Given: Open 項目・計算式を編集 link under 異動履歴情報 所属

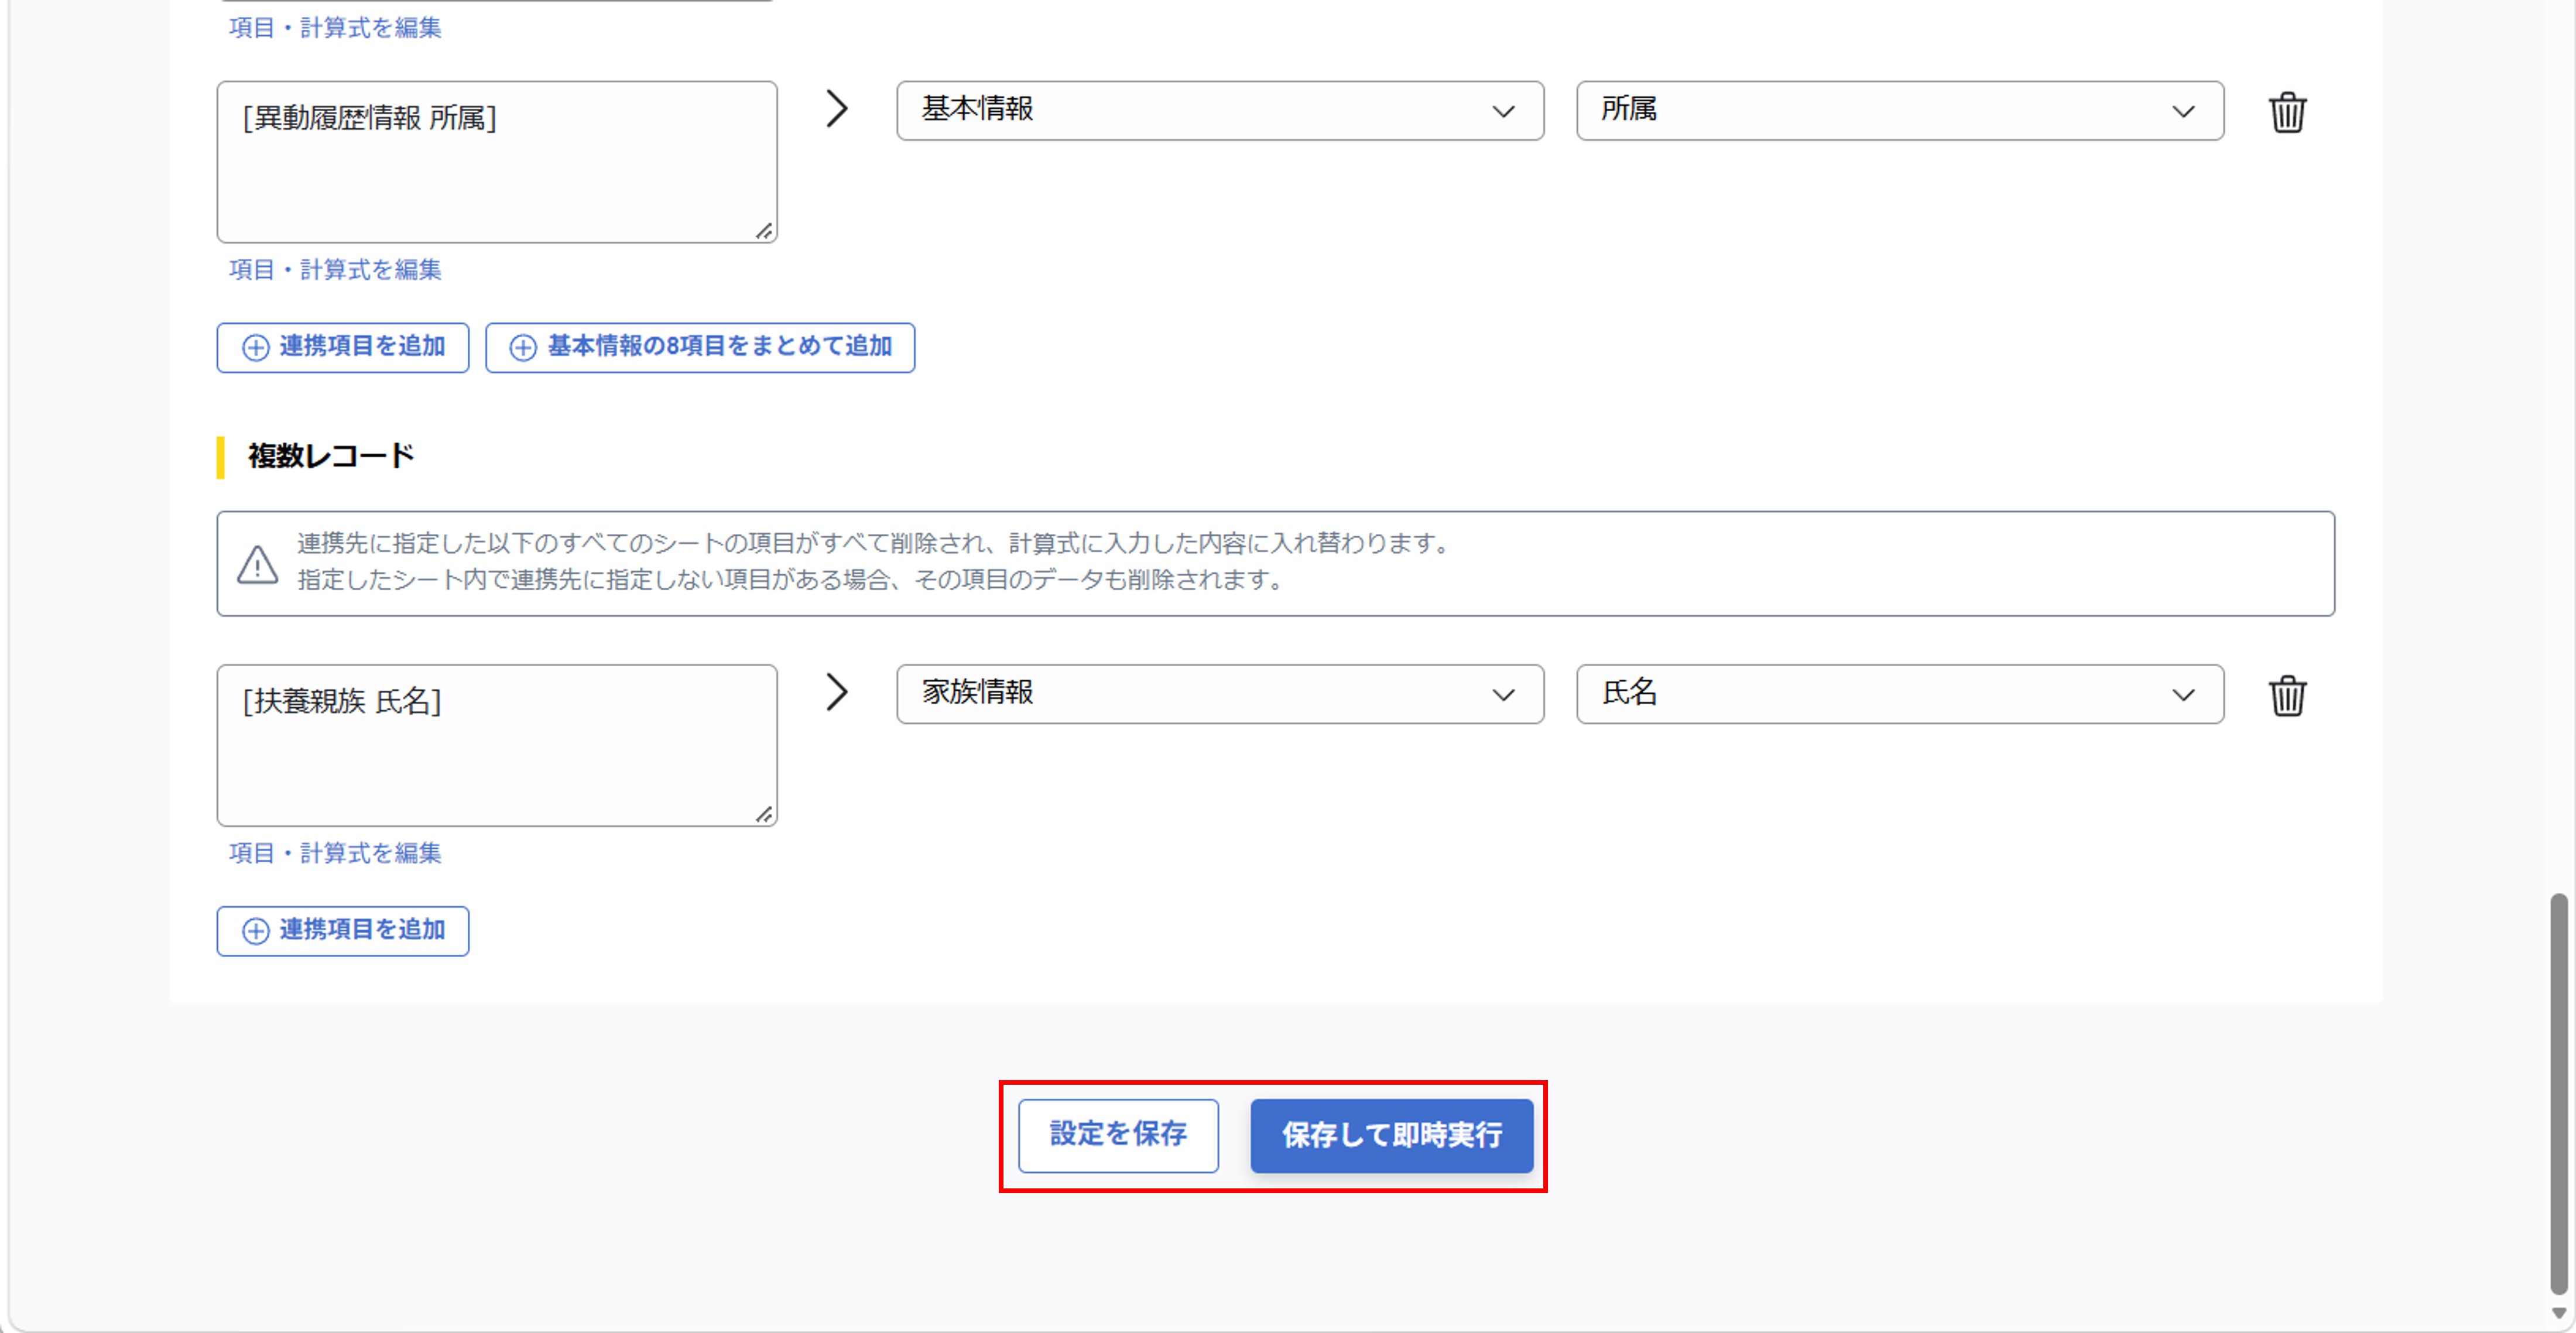Looking at the screenshot, I should (335, 269).
